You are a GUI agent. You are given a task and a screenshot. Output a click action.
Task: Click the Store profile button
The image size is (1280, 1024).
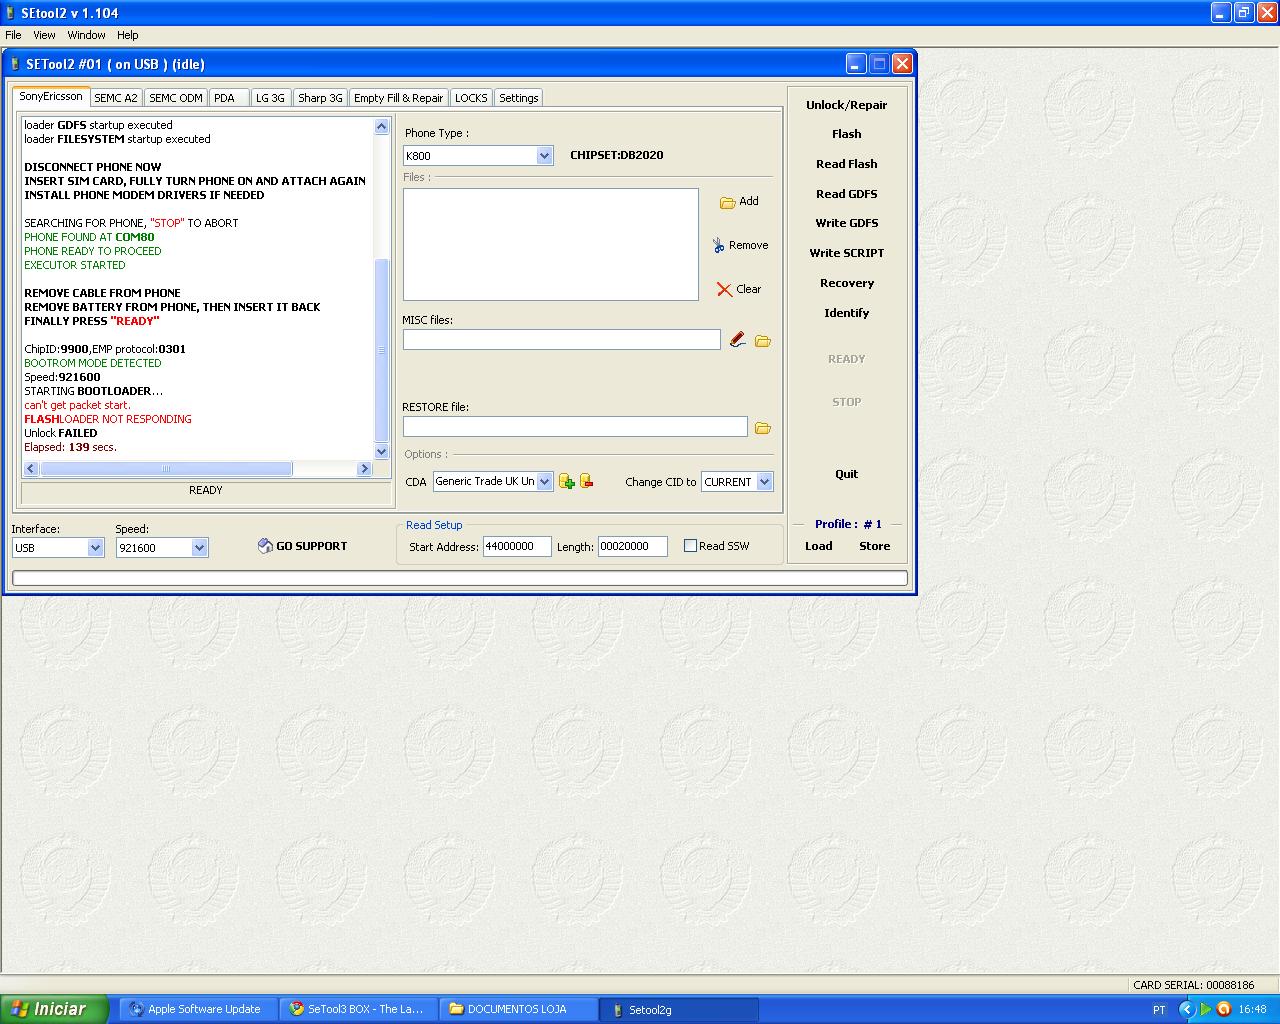(875, 546)
